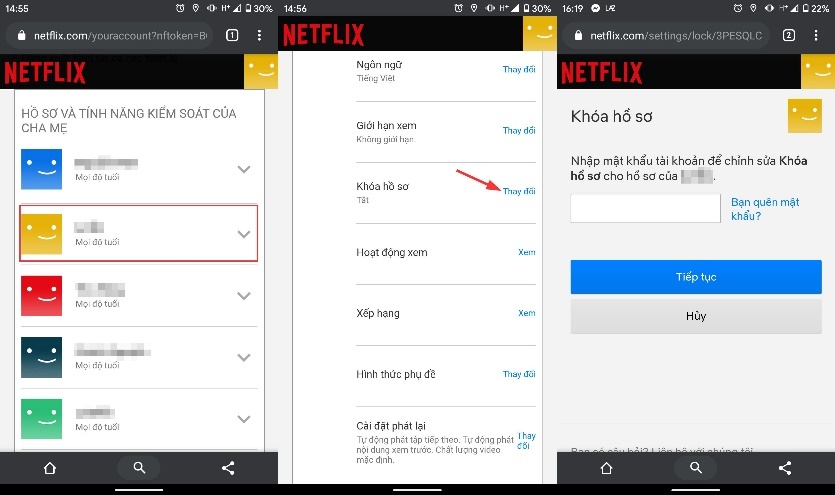Click the Bạn quên mật khẩu? link
Viewport: 835px width, 495px height.
[765, 209]
